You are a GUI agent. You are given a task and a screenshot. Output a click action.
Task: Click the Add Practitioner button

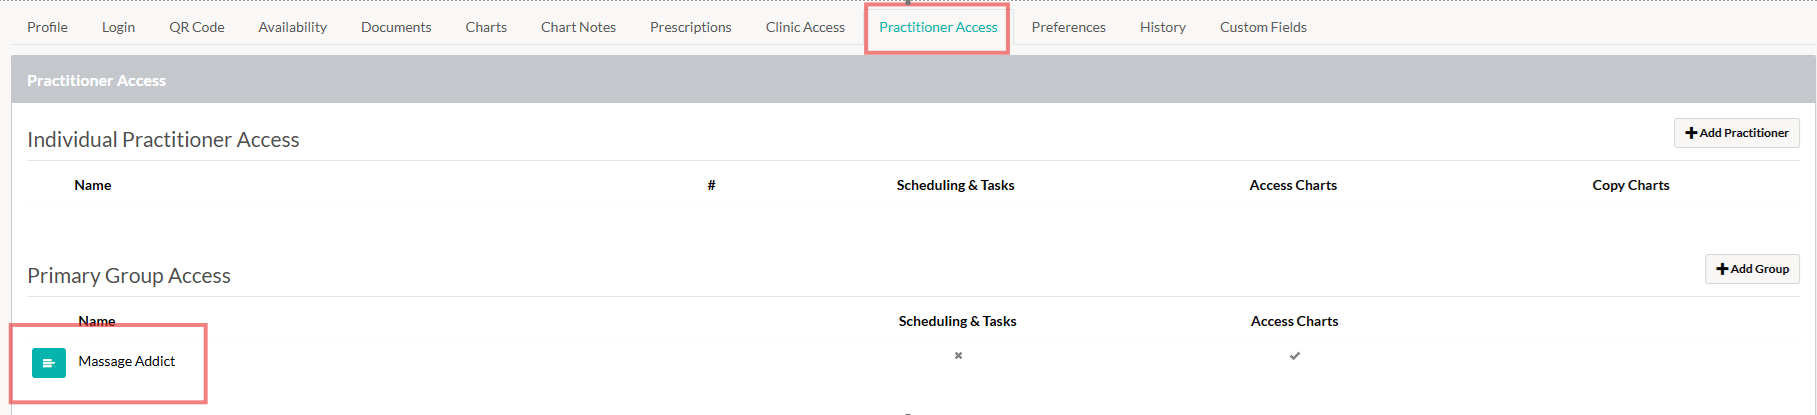click(x=1736, y=133)
